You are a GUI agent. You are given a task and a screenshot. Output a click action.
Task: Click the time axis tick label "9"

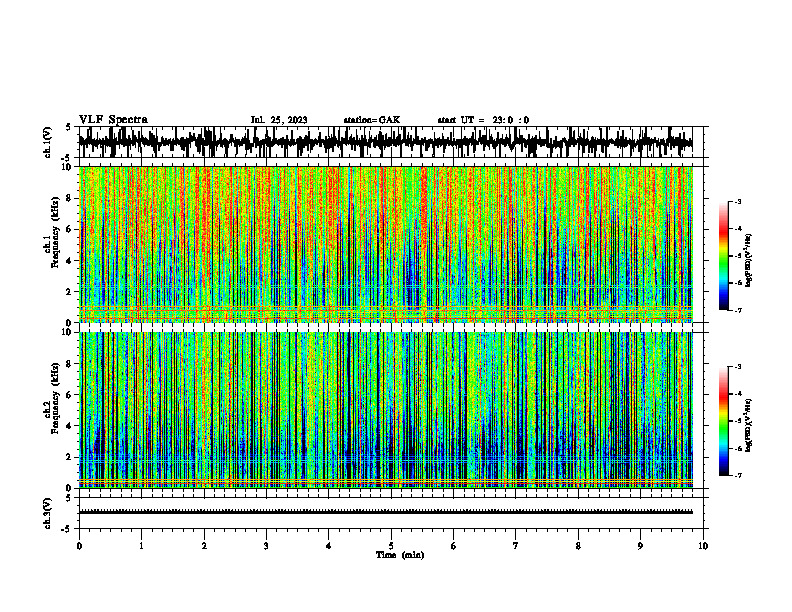640,546
